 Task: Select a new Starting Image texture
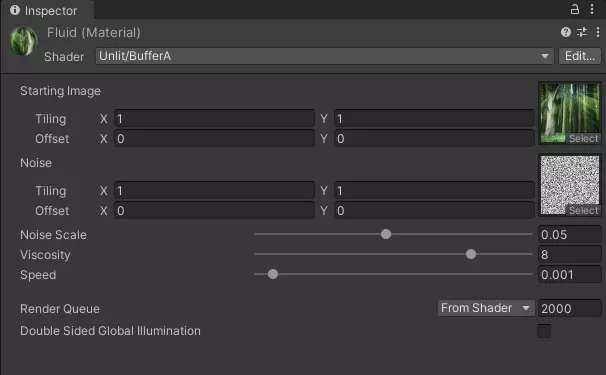tap(584, 138)
